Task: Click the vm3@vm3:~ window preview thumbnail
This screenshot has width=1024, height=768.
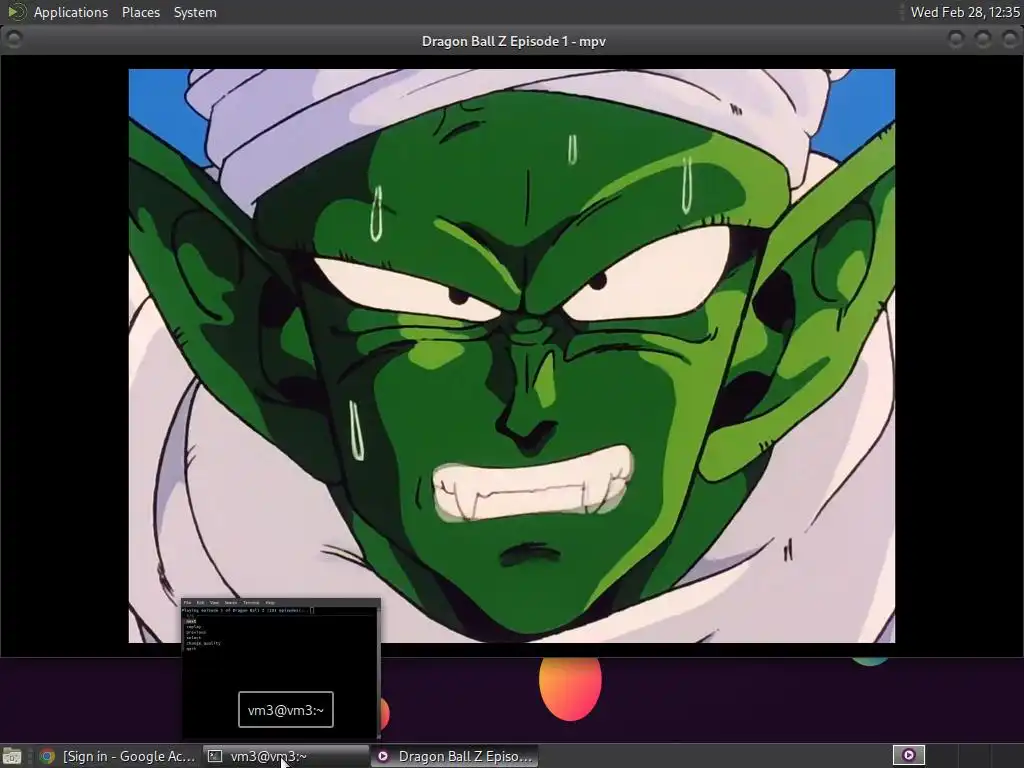Action: [x=281, y=669]
